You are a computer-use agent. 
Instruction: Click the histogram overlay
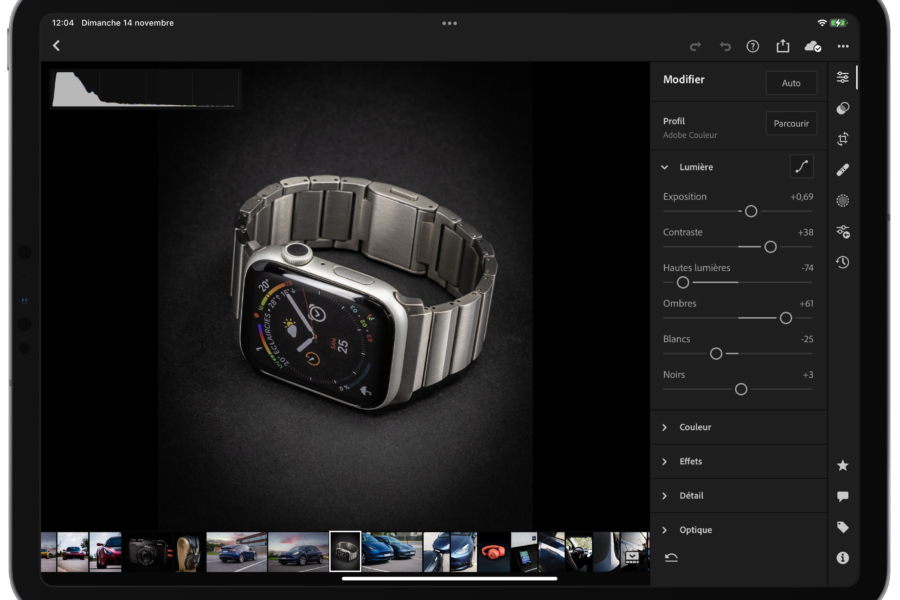coord(145,88)
